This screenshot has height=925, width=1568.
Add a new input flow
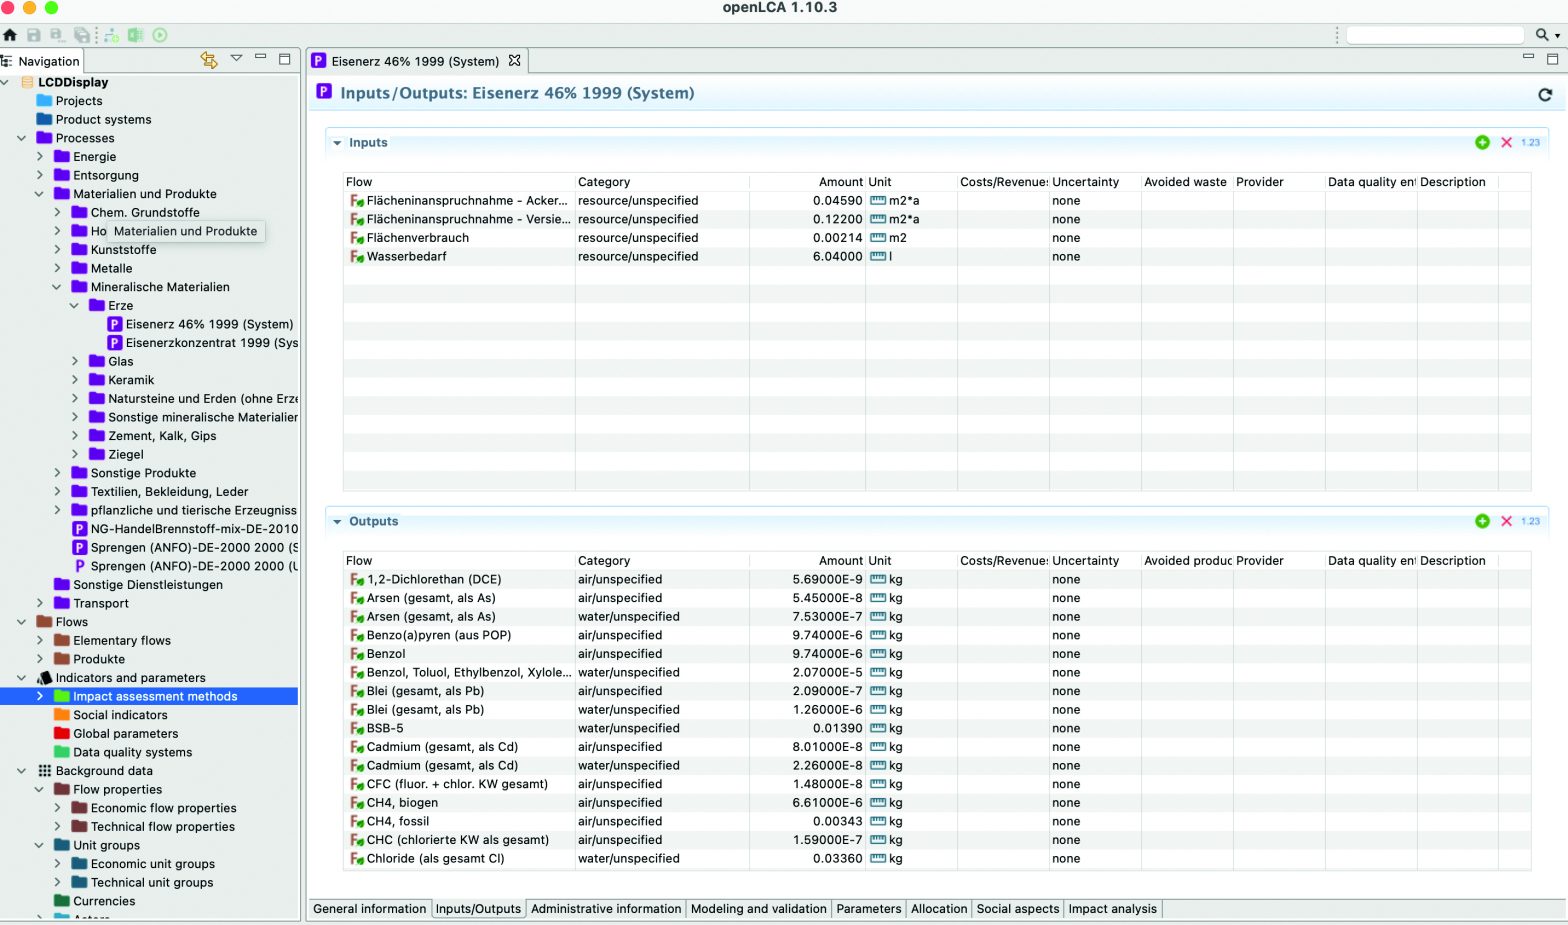pos(1483,143)
